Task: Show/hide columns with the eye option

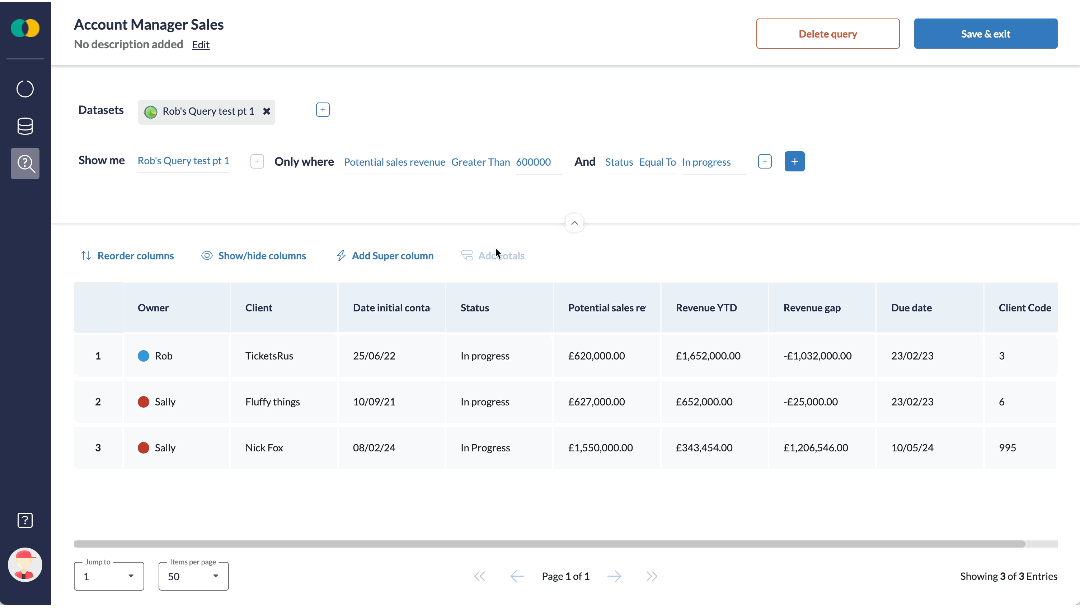Action: pos(253,255)
